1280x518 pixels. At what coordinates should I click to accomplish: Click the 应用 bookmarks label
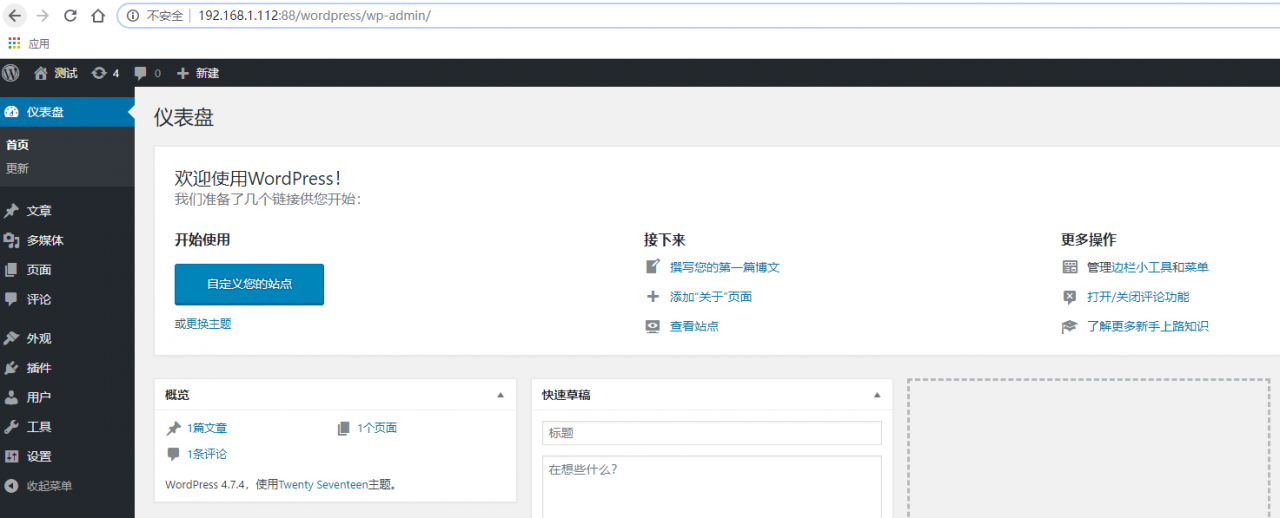click(x=39, y=44)
